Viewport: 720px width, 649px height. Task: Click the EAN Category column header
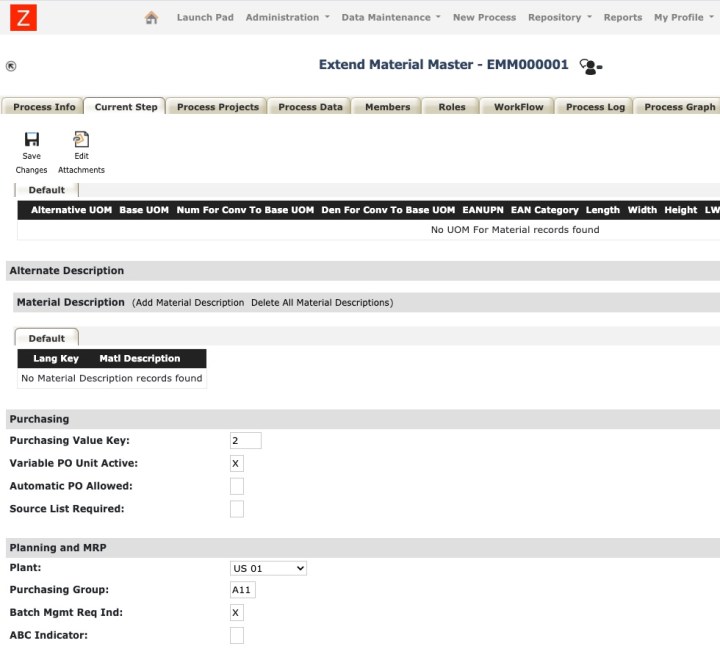click(545, 210)
